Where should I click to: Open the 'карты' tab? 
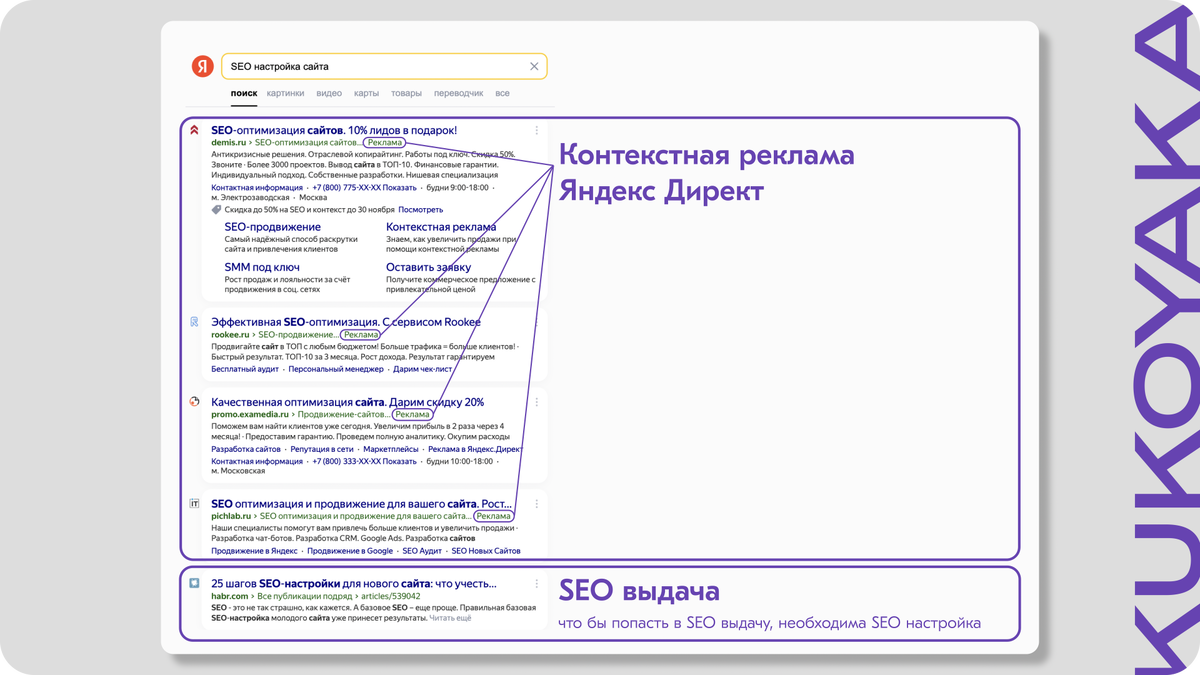(366, 93)
